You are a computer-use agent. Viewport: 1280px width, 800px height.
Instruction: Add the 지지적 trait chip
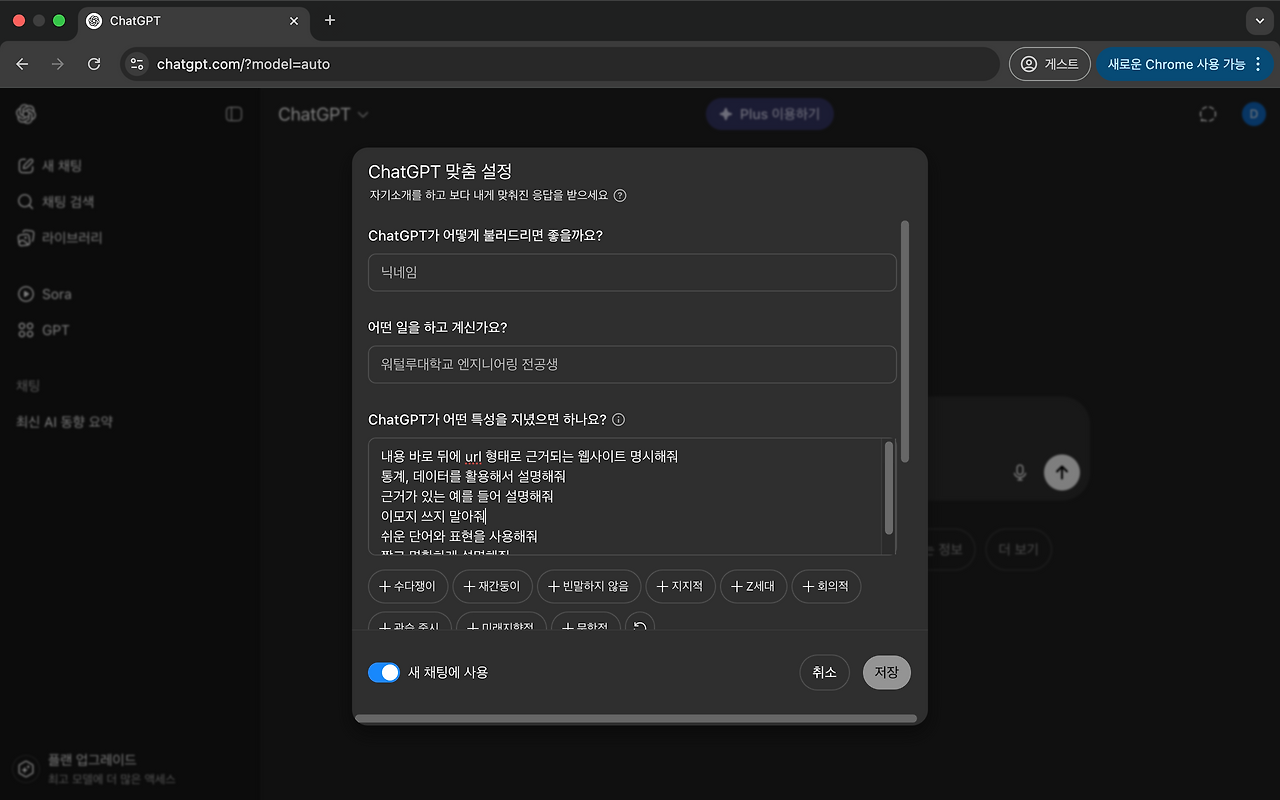click(x=680, y=586)
